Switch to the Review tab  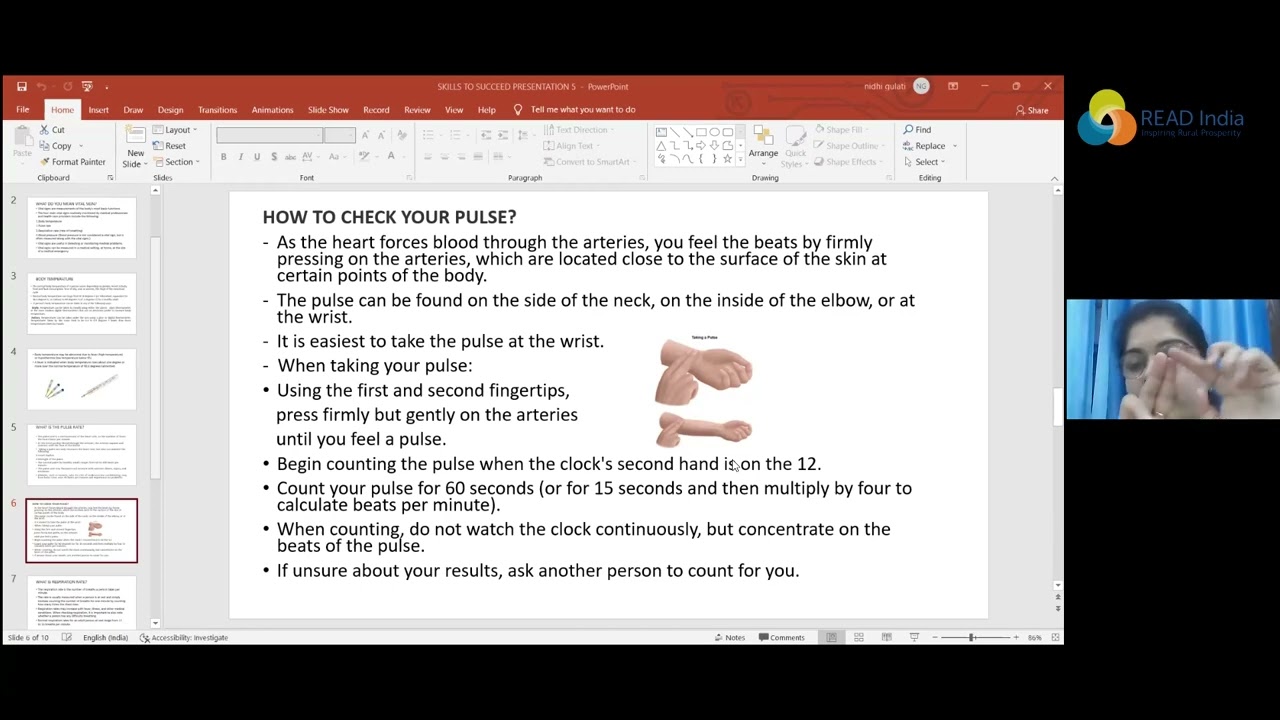tap(417, 110)
